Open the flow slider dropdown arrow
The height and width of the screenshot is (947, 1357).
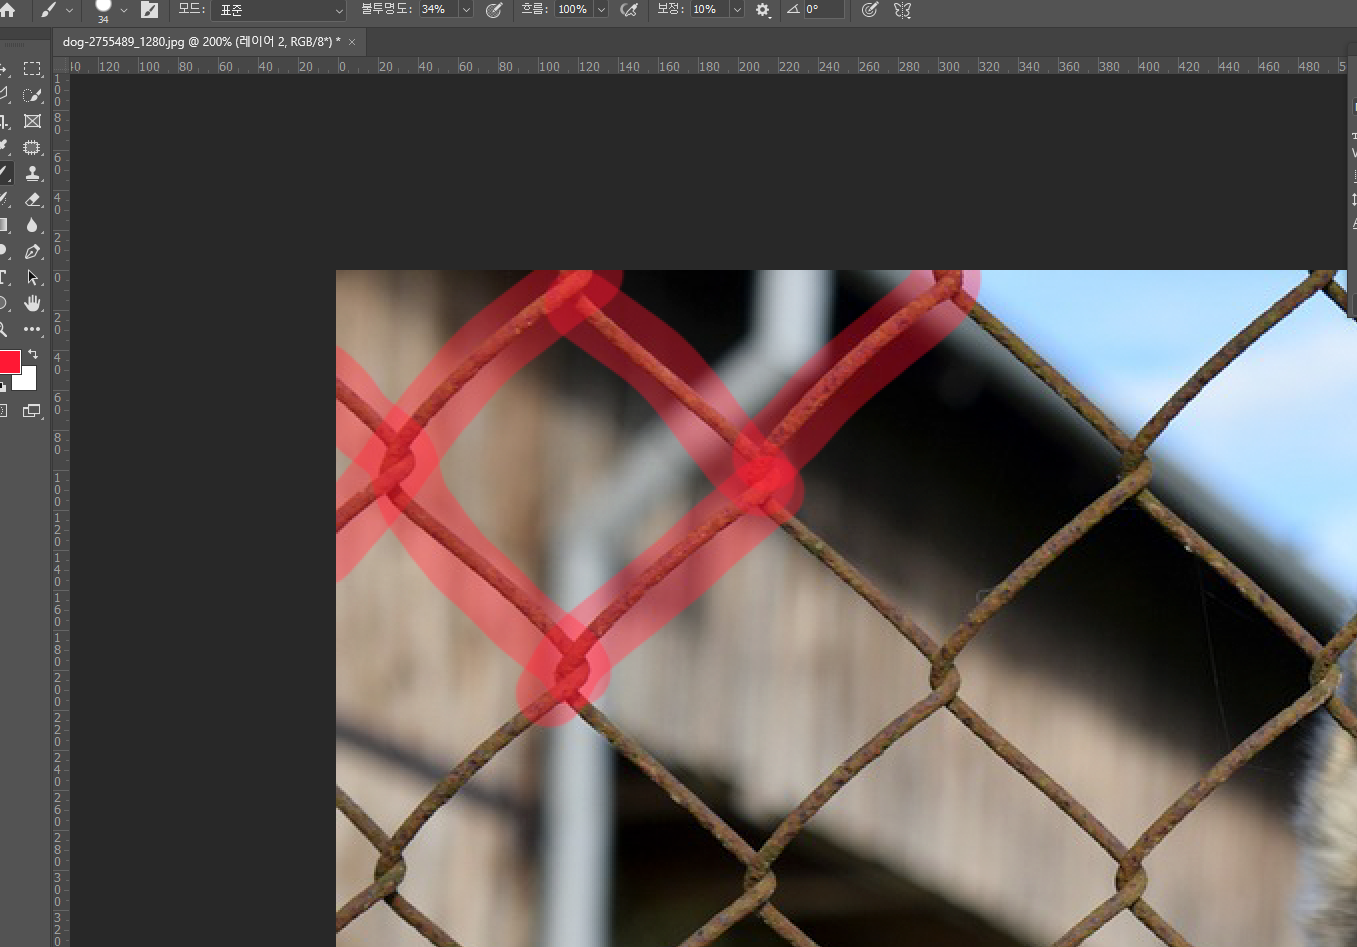[x=601, y=10]
